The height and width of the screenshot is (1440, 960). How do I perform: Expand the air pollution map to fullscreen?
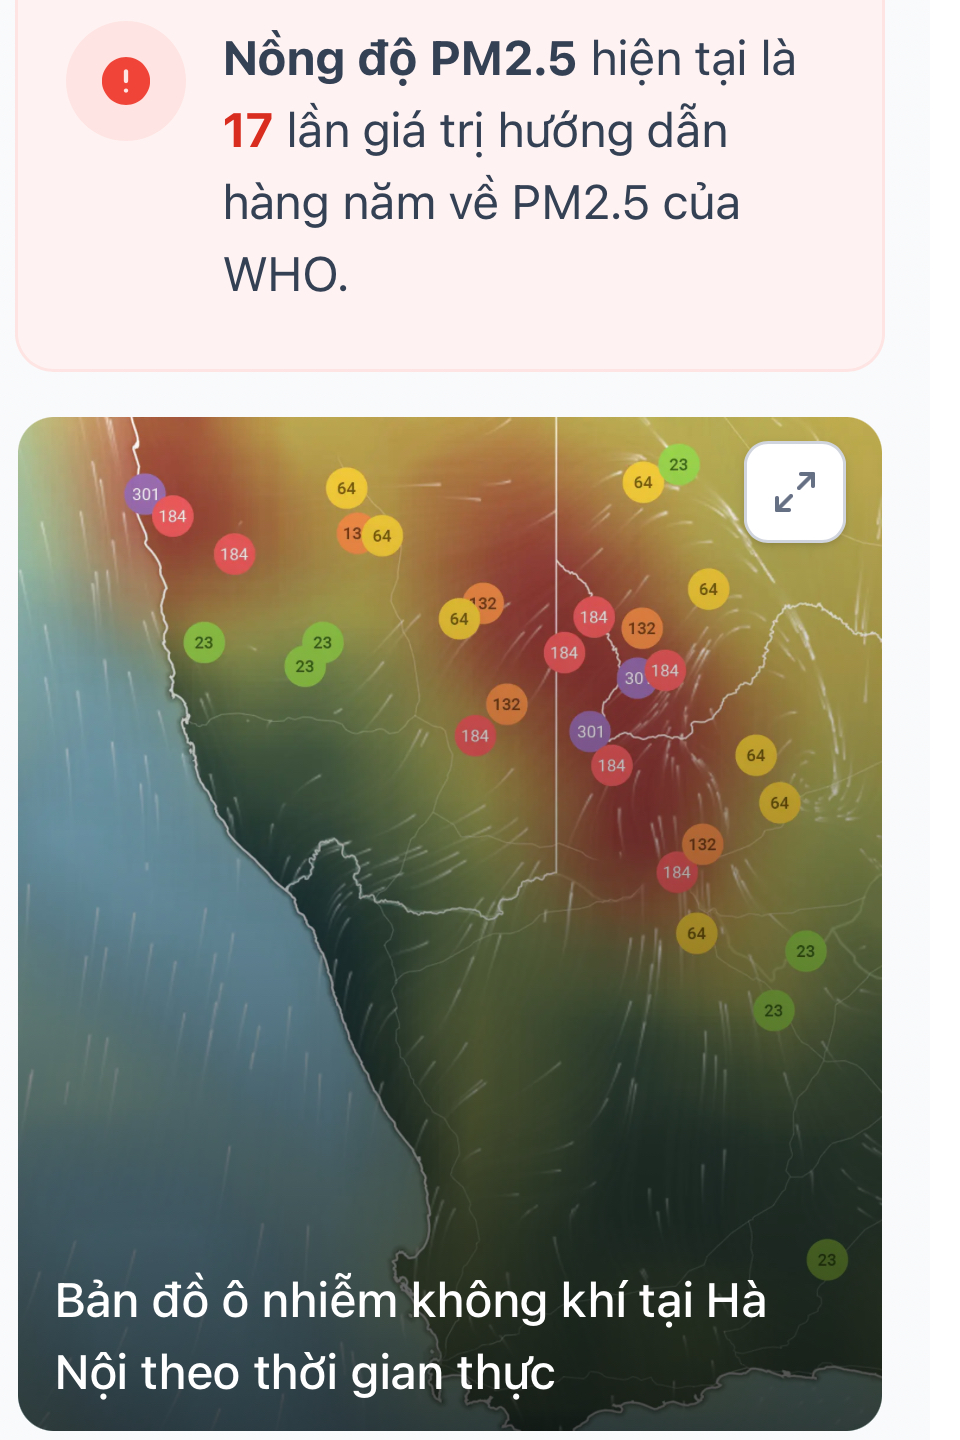[795, 492]
